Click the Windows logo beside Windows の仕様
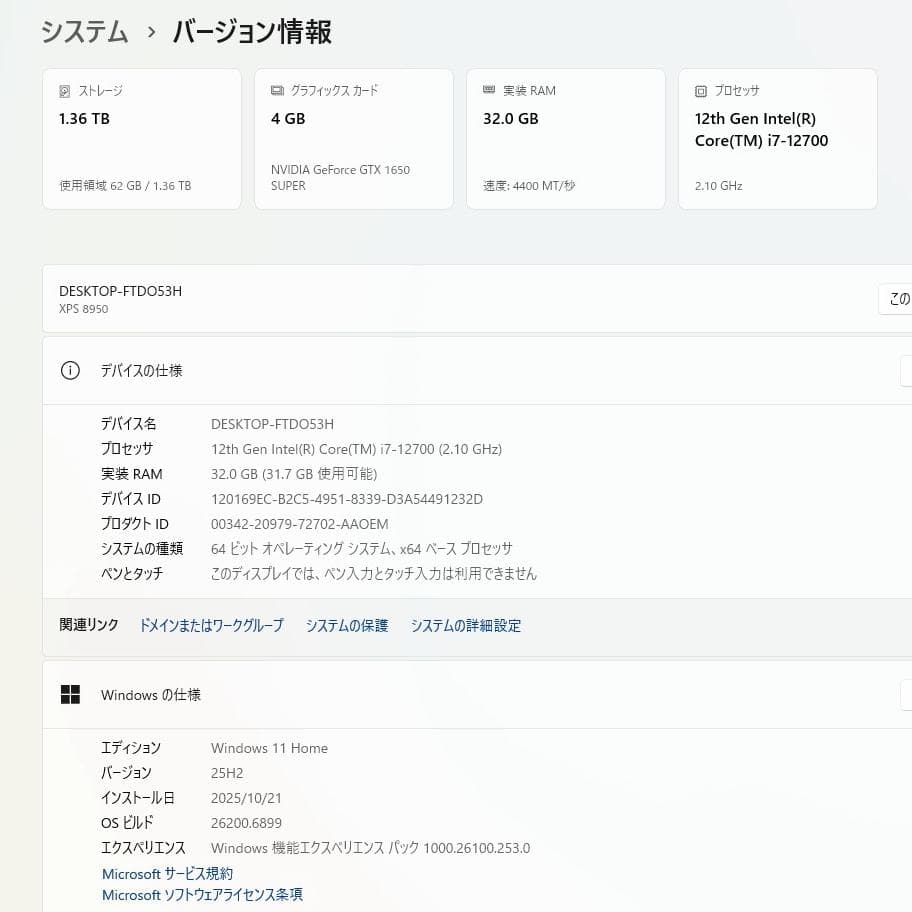Screen dimensions: 912x912 (71, 694)
